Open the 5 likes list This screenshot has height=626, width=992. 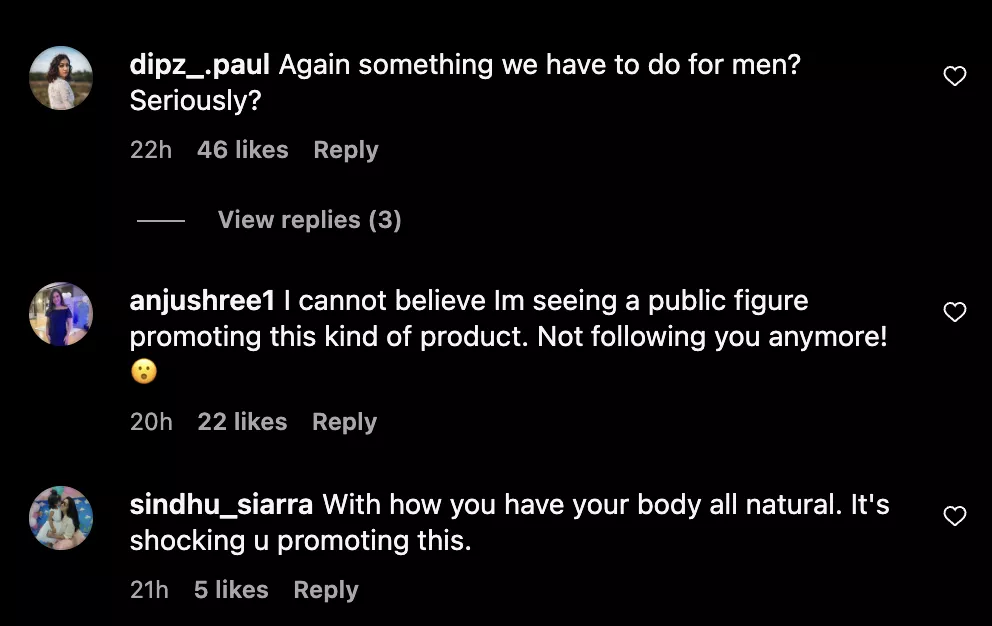pyautogui.click(x=231, y=590)
